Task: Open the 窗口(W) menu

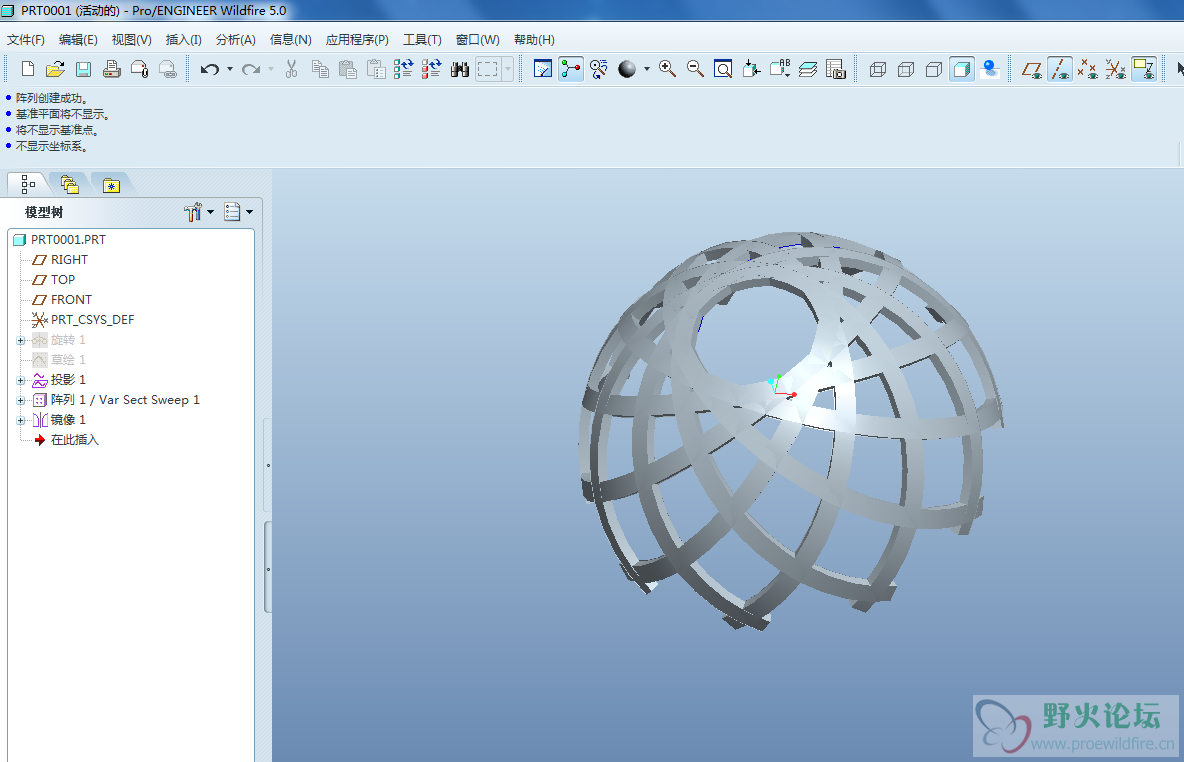Action: click(x=477, y=40)
